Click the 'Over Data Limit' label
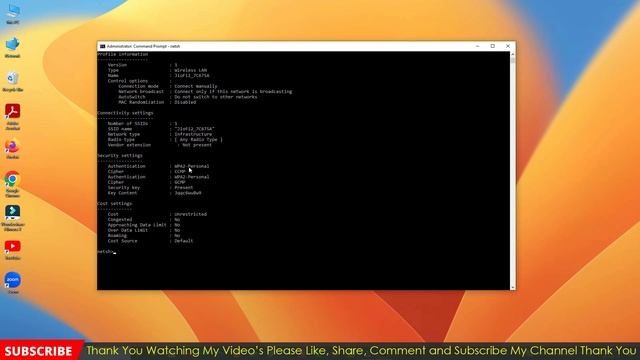This screenshot has height=360, width=640. pos(128,230)
